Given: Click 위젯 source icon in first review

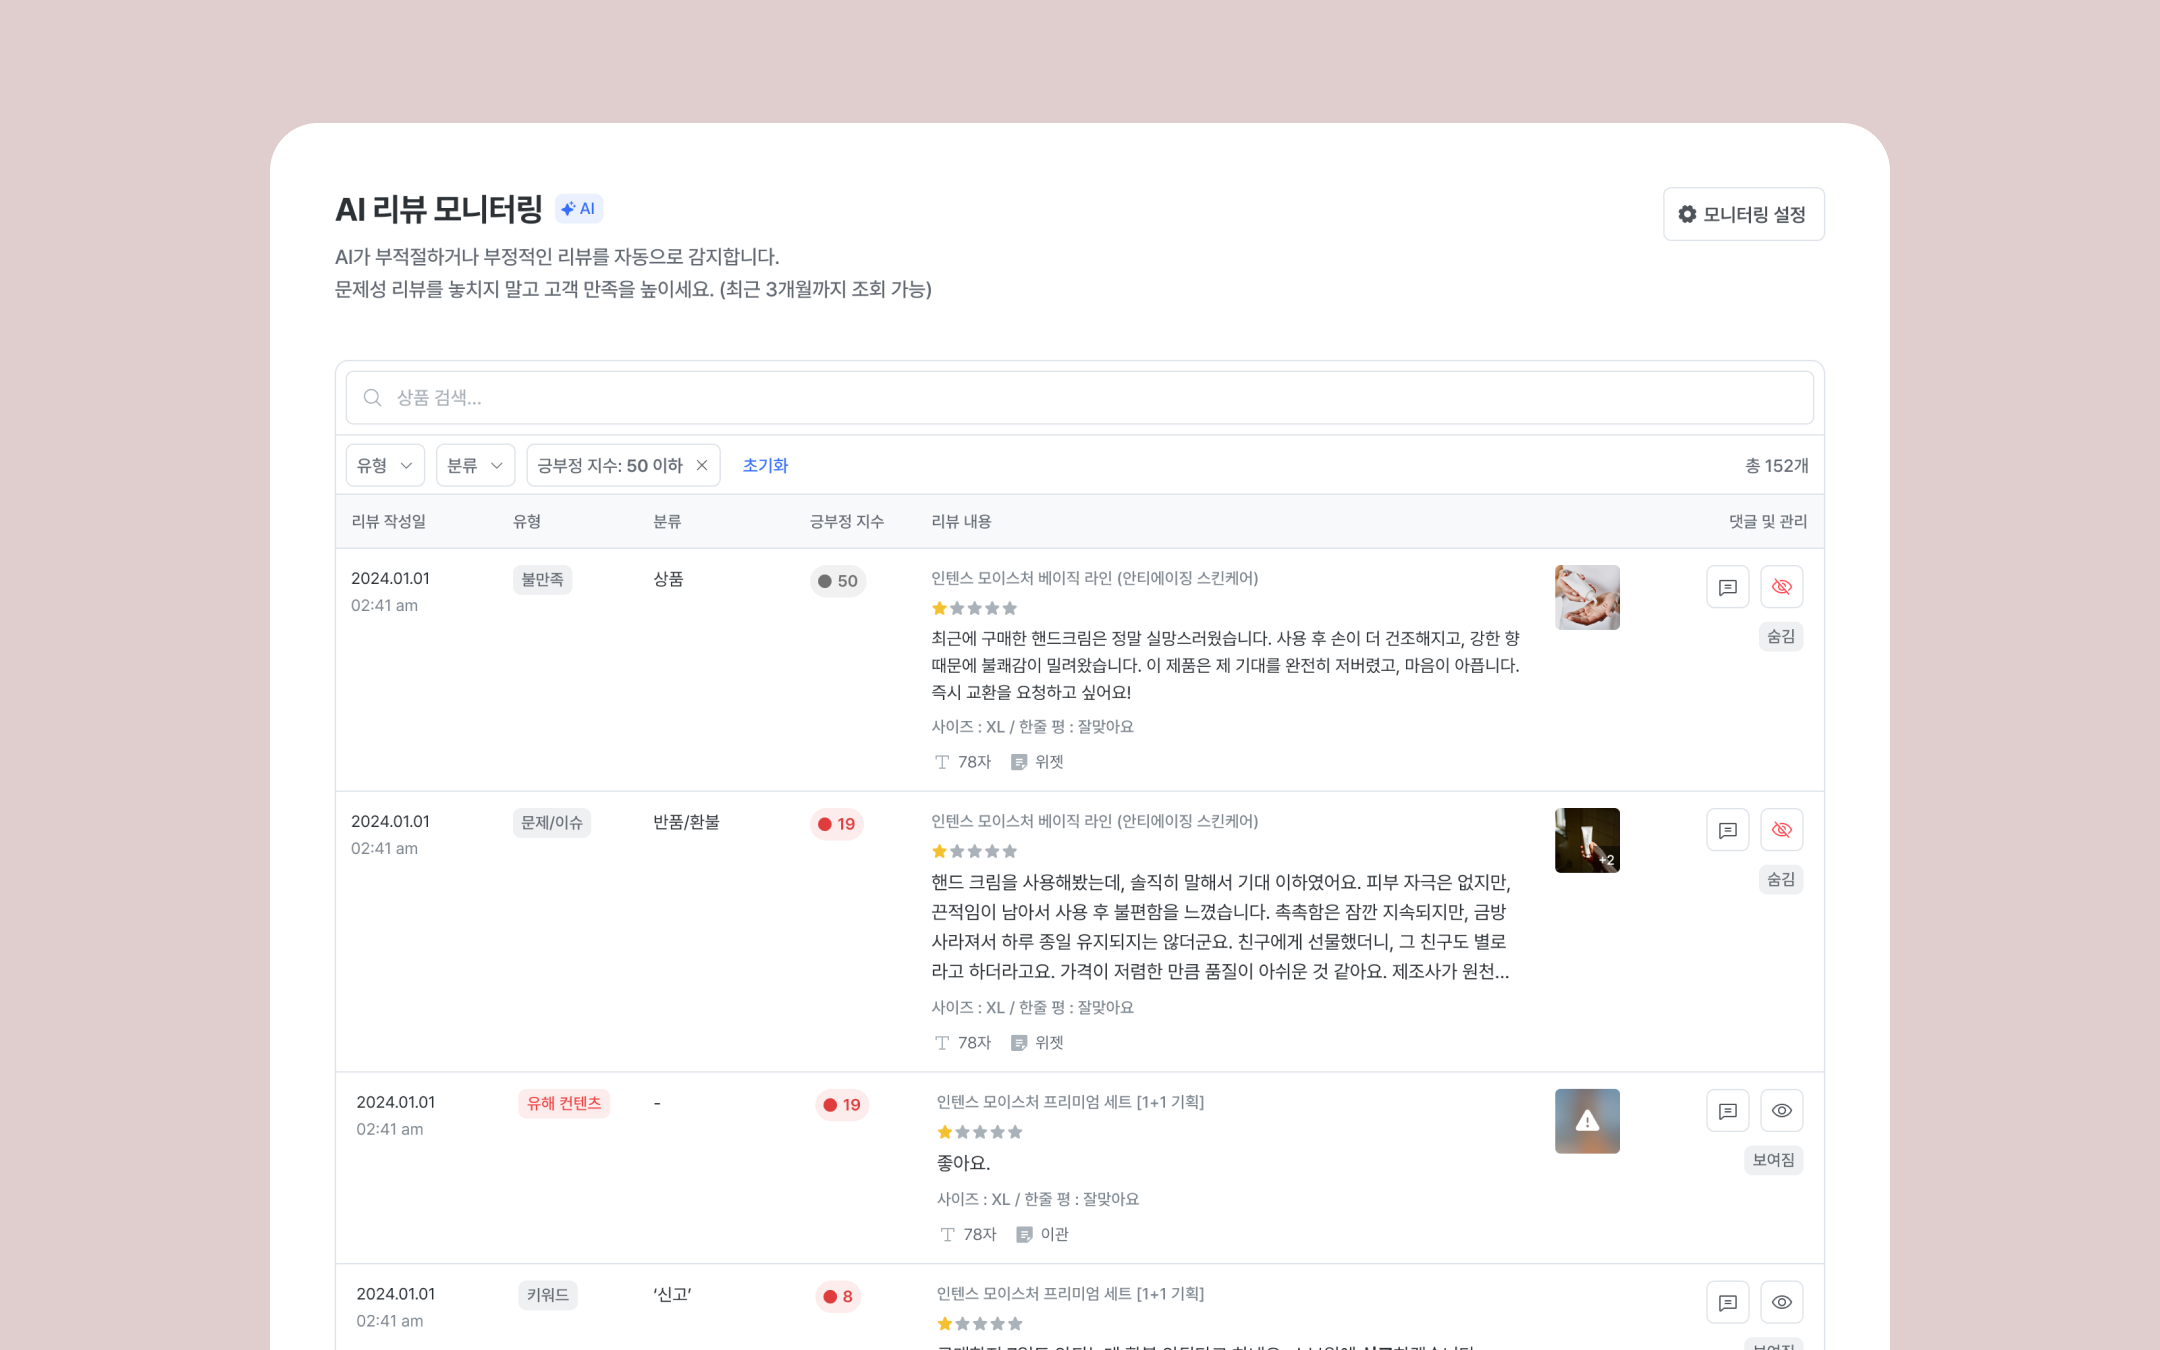Looking at the screenshot, I should 1019,762.
